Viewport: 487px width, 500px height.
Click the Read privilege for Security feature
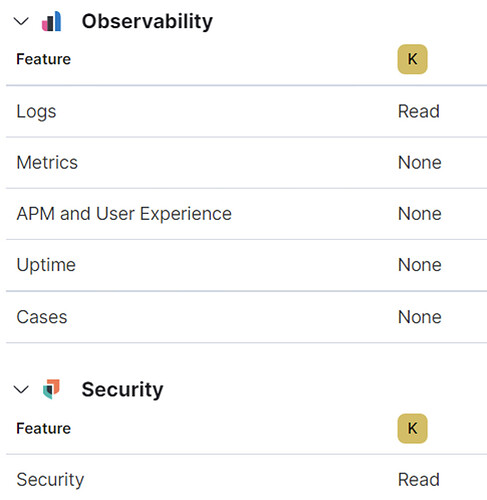pyautogui.click(x=419, y=480)
